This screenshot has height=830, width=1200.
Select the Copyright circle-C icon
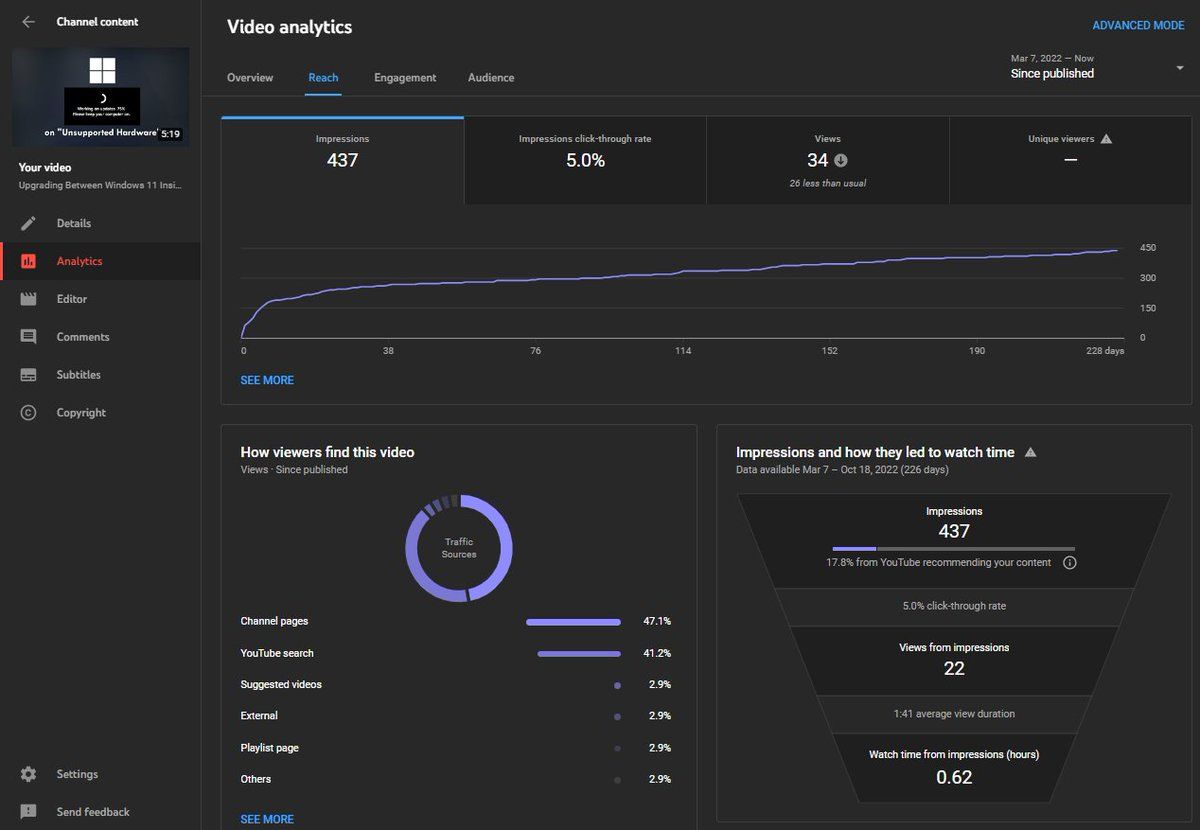tap(29, 413)
